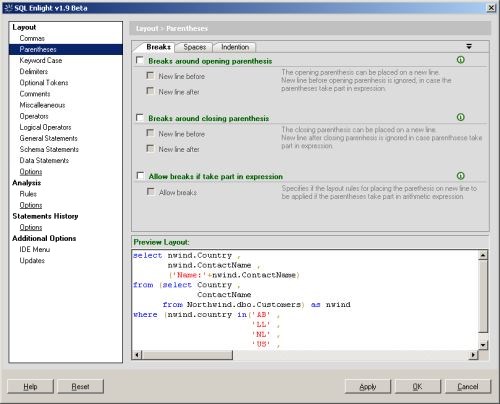Click inside the Preview Layout SQL text
This screenshot has width=500, height=404.
click(x=305, y=300)
